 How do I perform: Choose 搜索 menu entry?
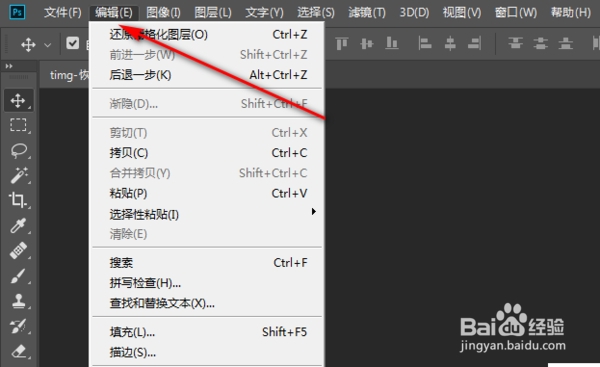pyautogui.click(x=207, y=263)
